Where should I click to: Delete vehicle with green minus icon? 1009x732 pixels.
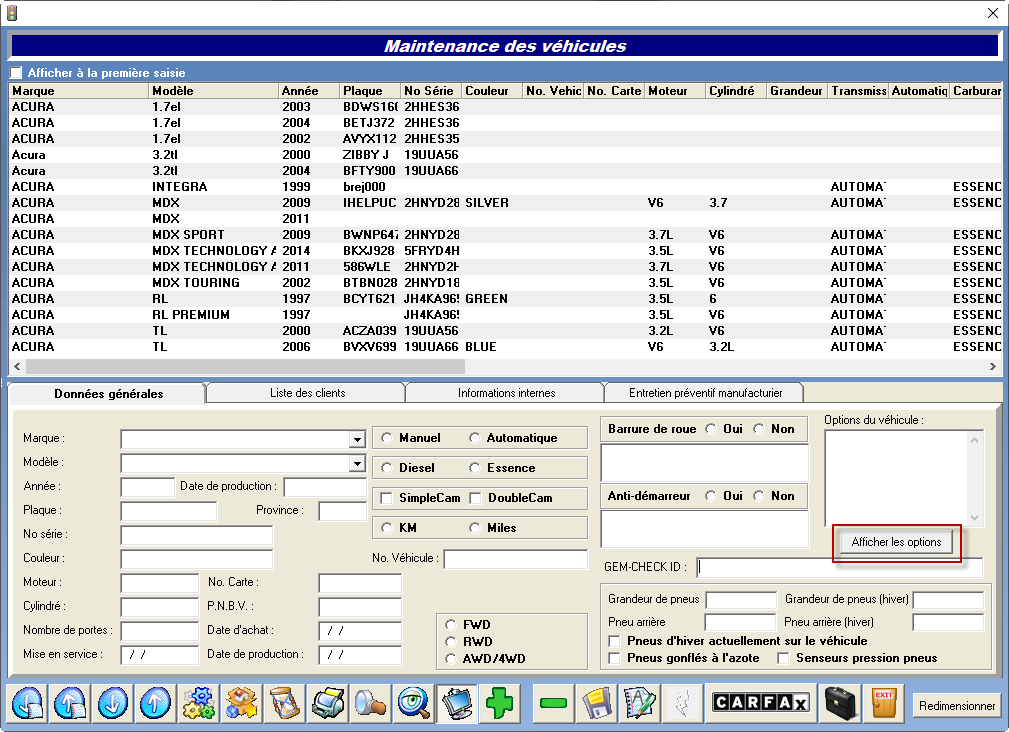tap(553, 703)
